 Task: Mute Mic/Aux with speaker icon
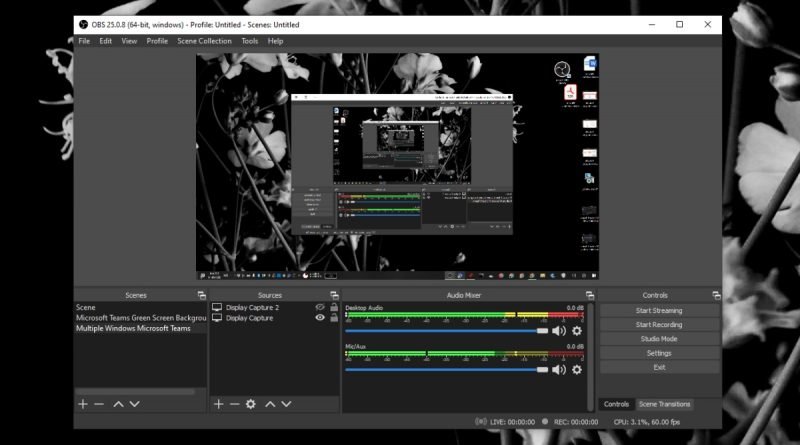point(559,369)
